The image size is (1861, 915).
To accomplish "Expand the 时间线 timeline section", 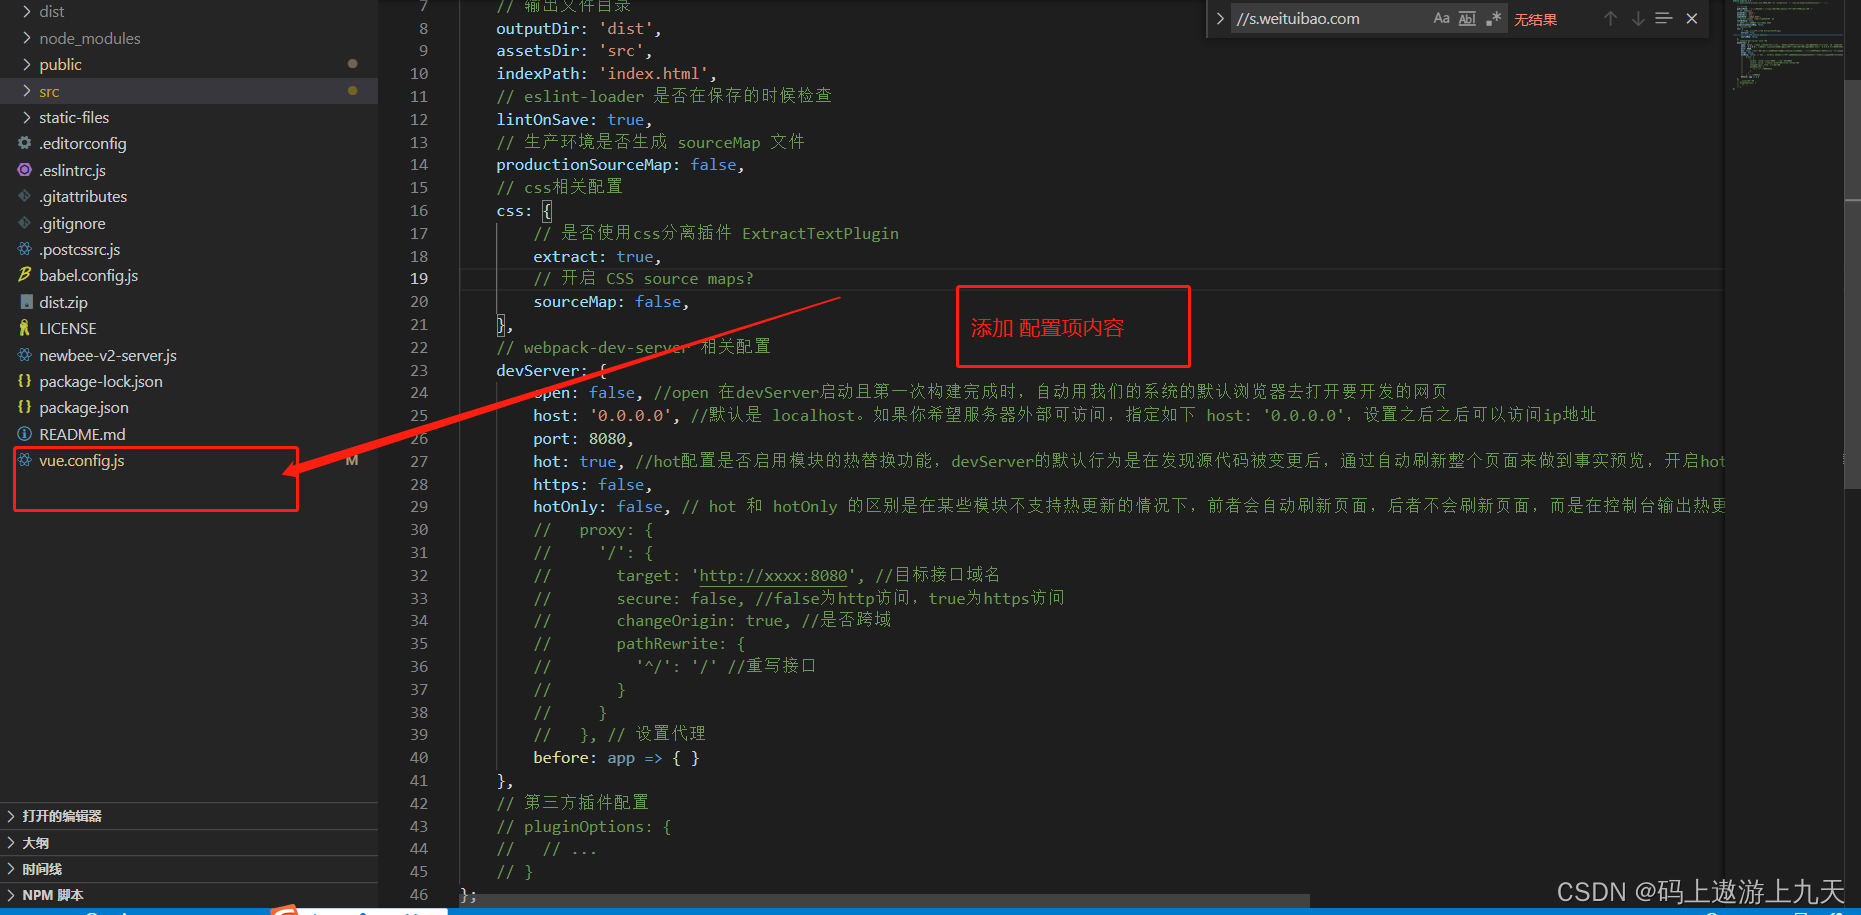I will [x=189, y=869].
